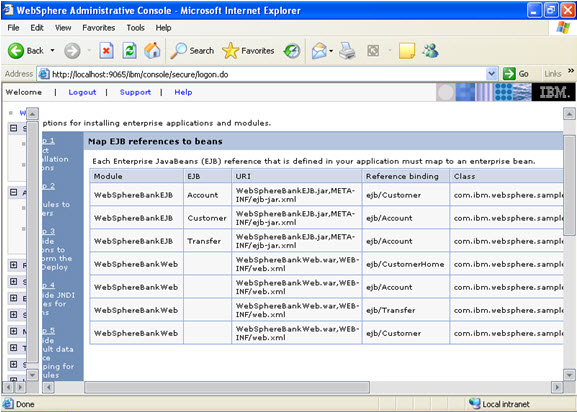Click navigation pane scrollbar down arrow
577x412 pixels.
[32, 375]
